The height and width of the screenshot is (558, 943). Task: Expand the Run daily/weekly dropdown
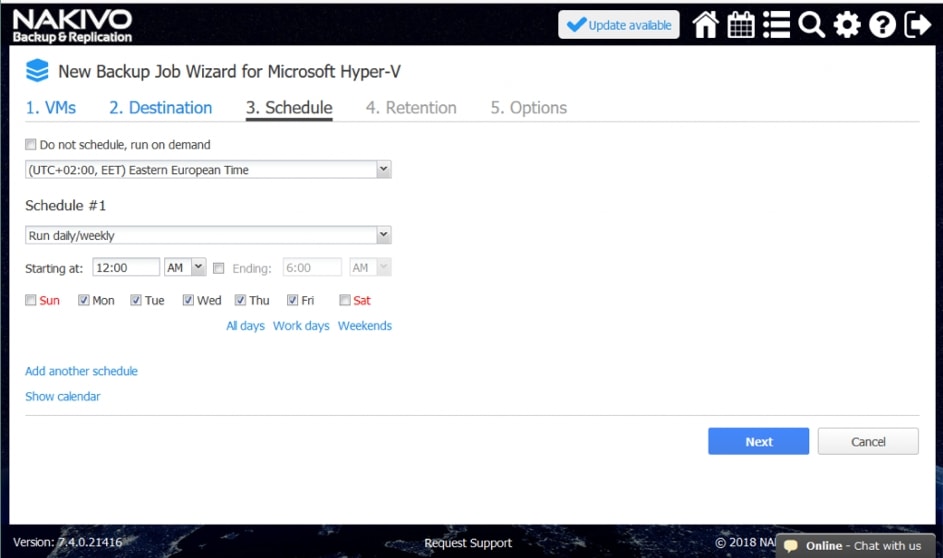(208, 236)
